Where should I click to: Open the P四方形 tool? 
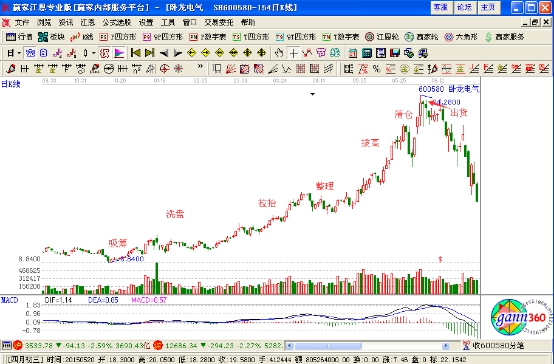point(118,37)
